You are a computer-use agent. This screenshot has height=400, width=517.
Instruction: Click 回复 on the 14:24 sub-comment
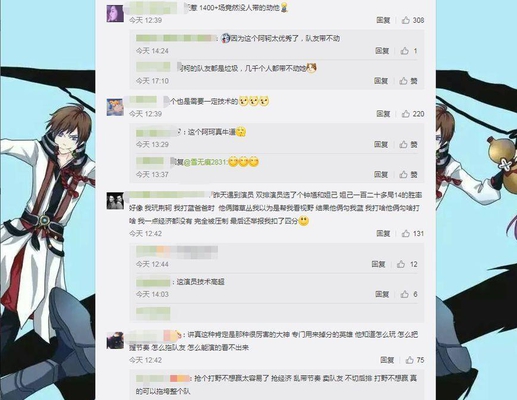click(382, 51)
